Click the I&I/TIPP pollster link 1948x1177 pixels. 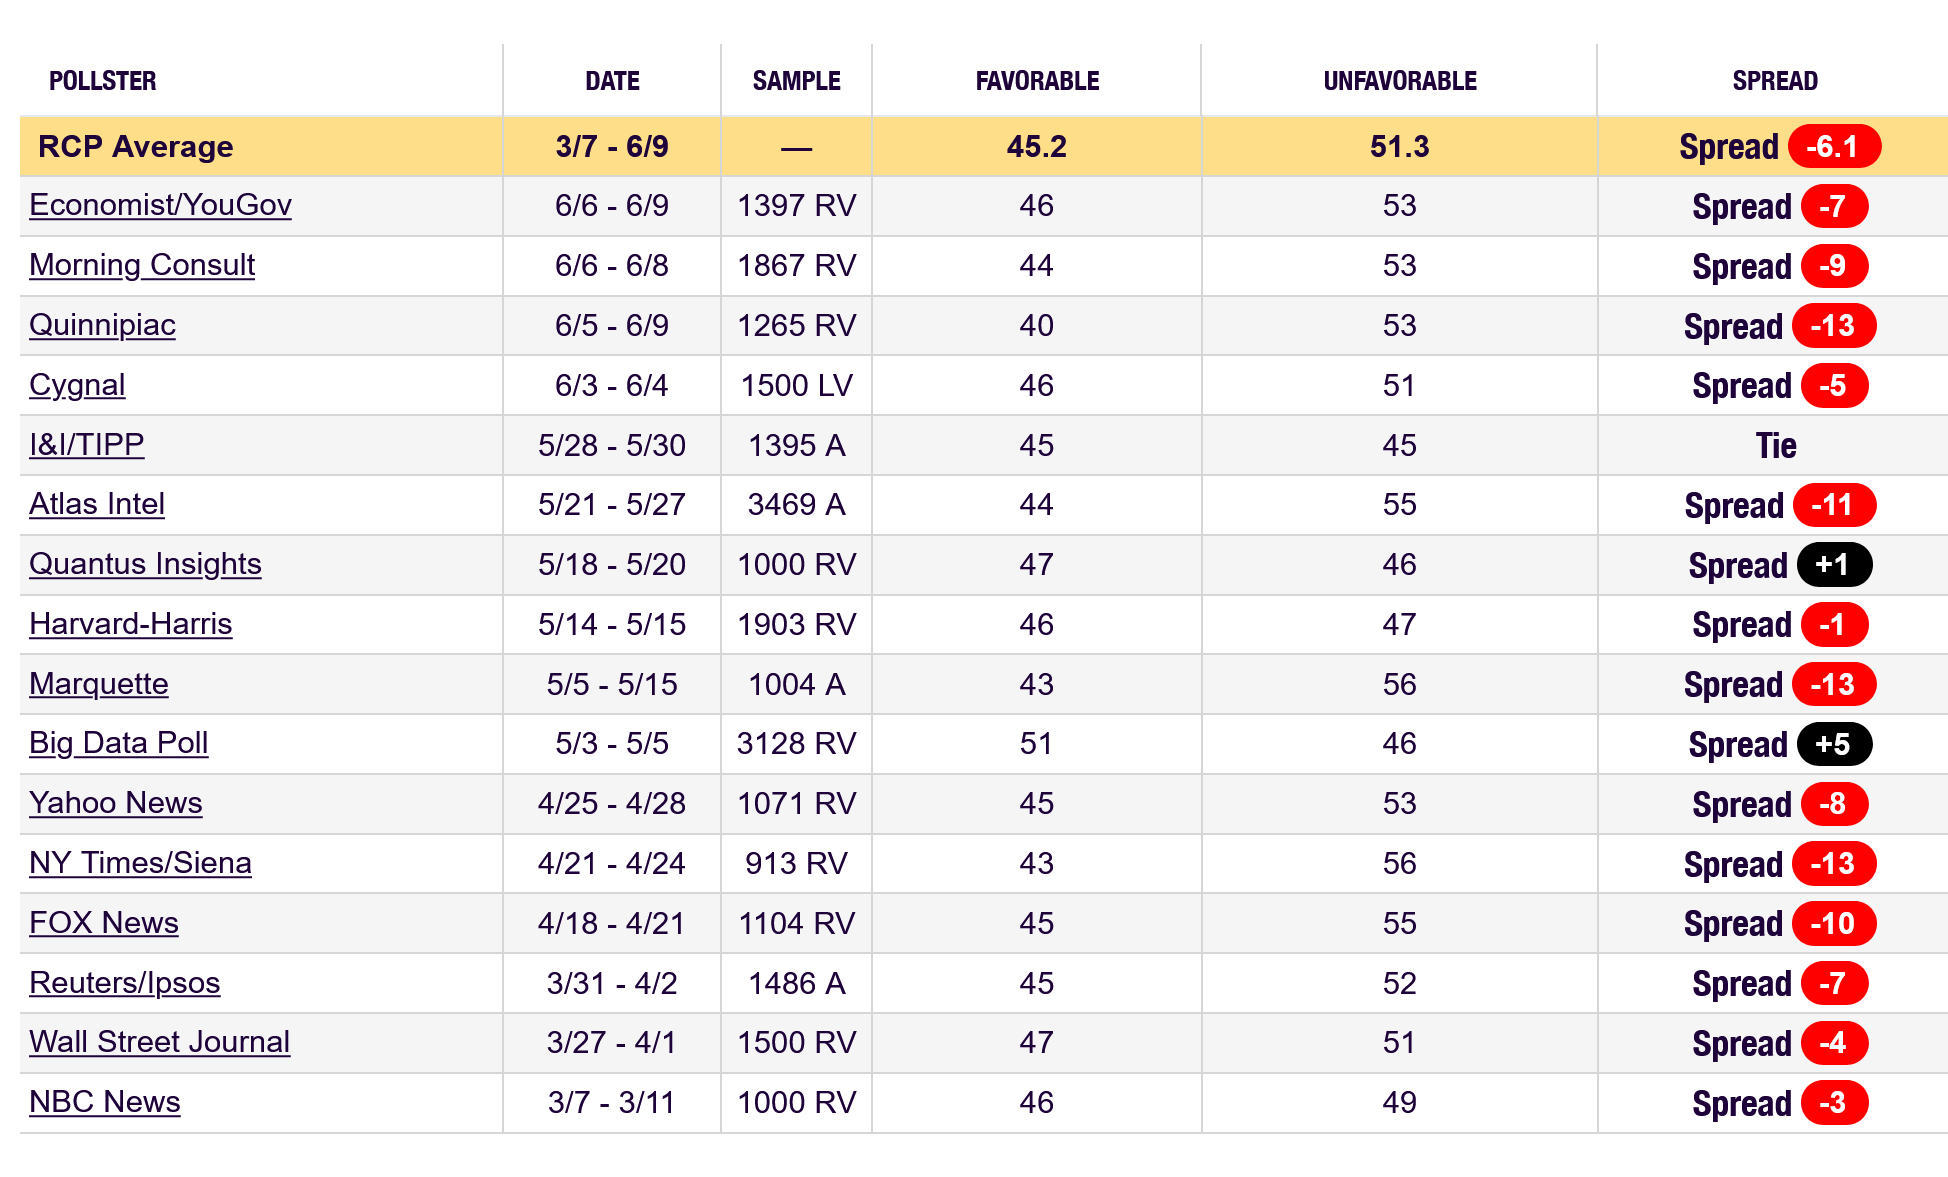coord(86,444)
